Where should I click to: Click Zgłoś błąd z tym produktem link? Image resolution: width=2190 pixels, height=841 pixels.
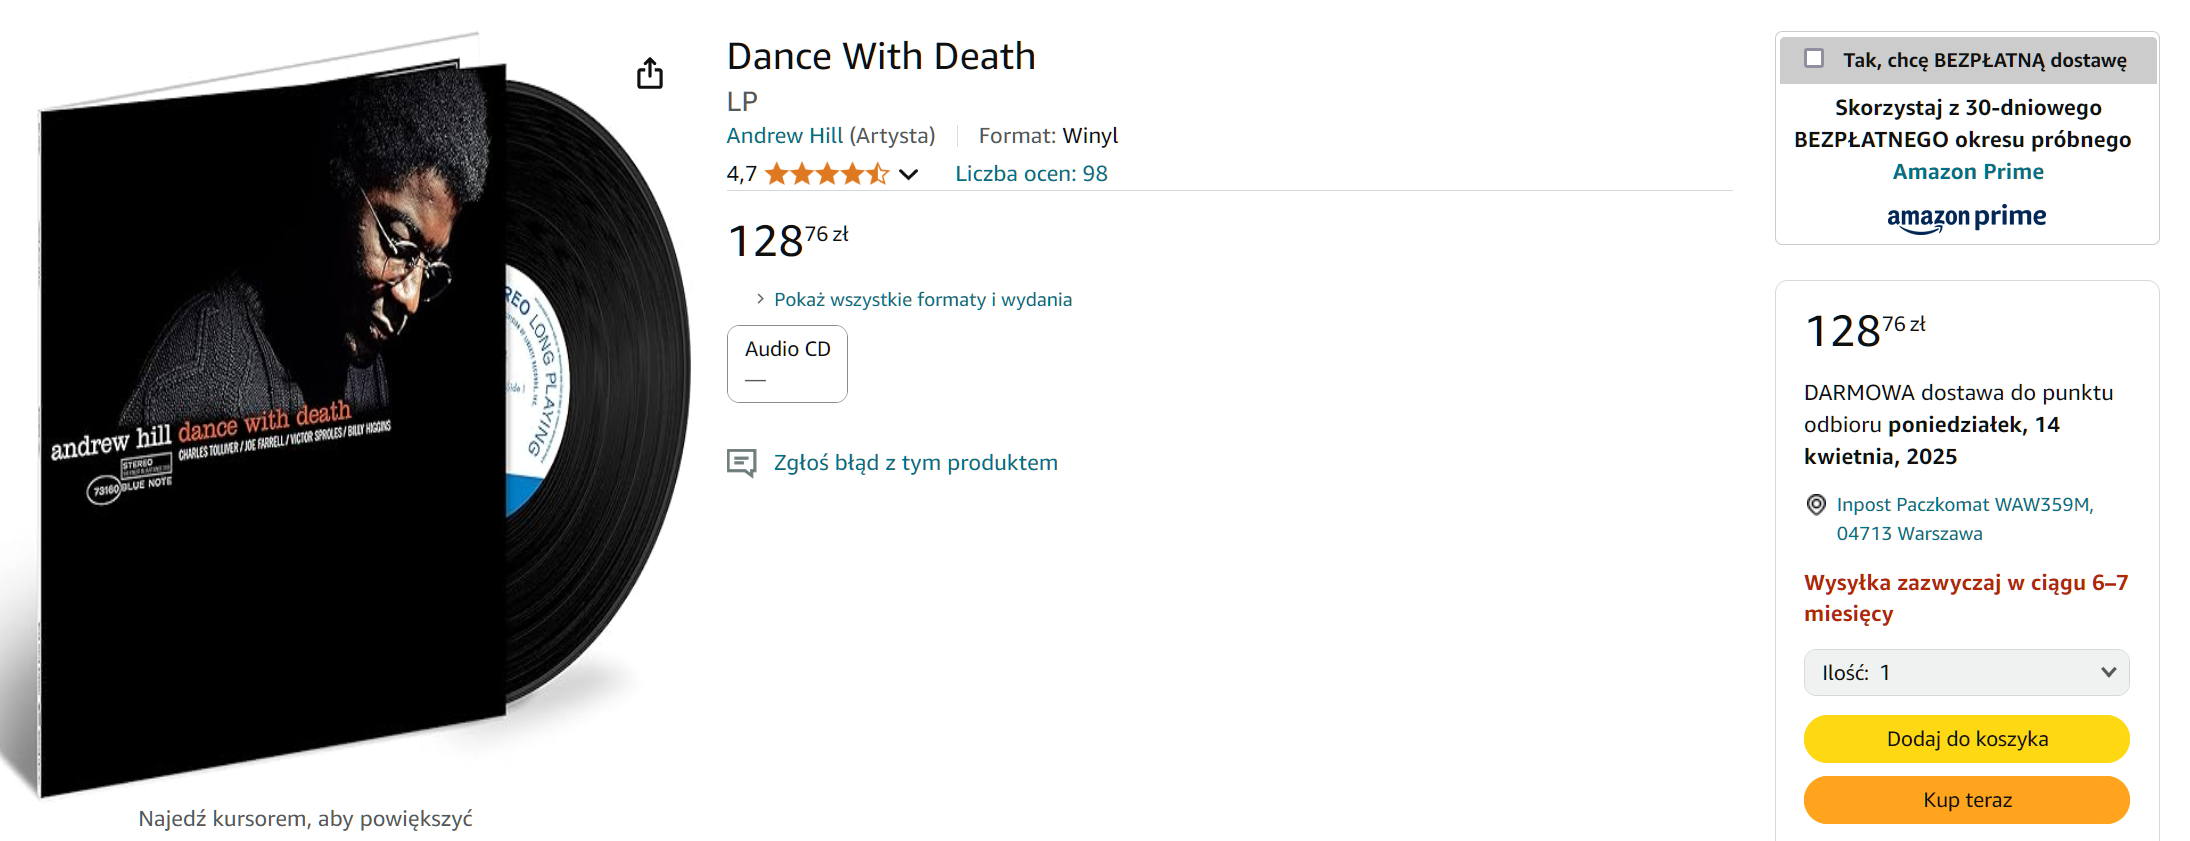click(x=915, y=463)
